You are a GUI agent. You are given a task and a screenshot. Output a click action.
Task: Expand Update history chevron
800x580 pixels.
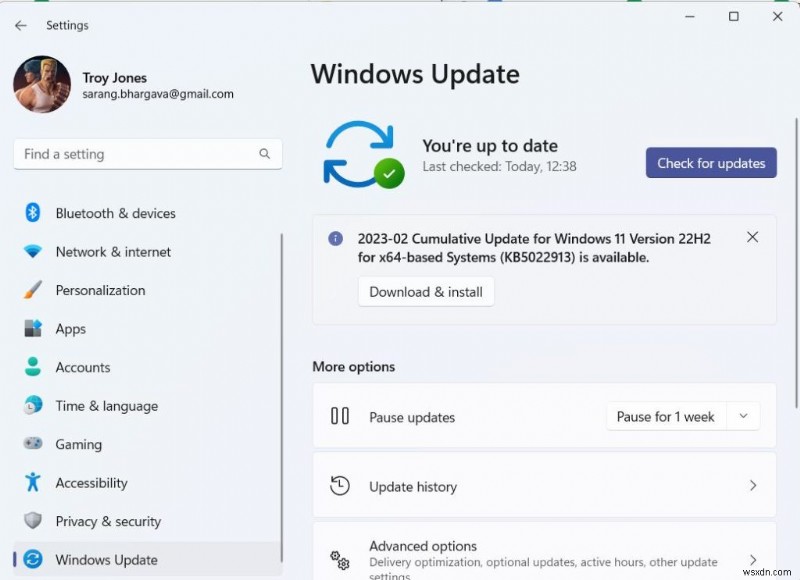click(753, 485)
